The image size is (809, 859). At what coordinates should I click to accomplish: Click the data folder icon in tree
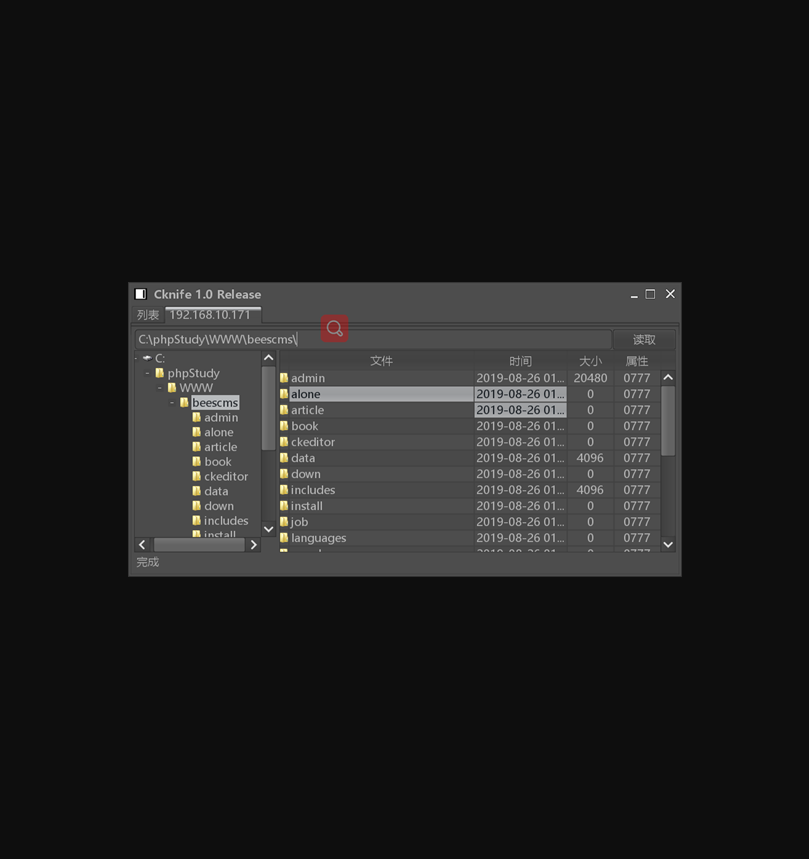tap(196, 491)
